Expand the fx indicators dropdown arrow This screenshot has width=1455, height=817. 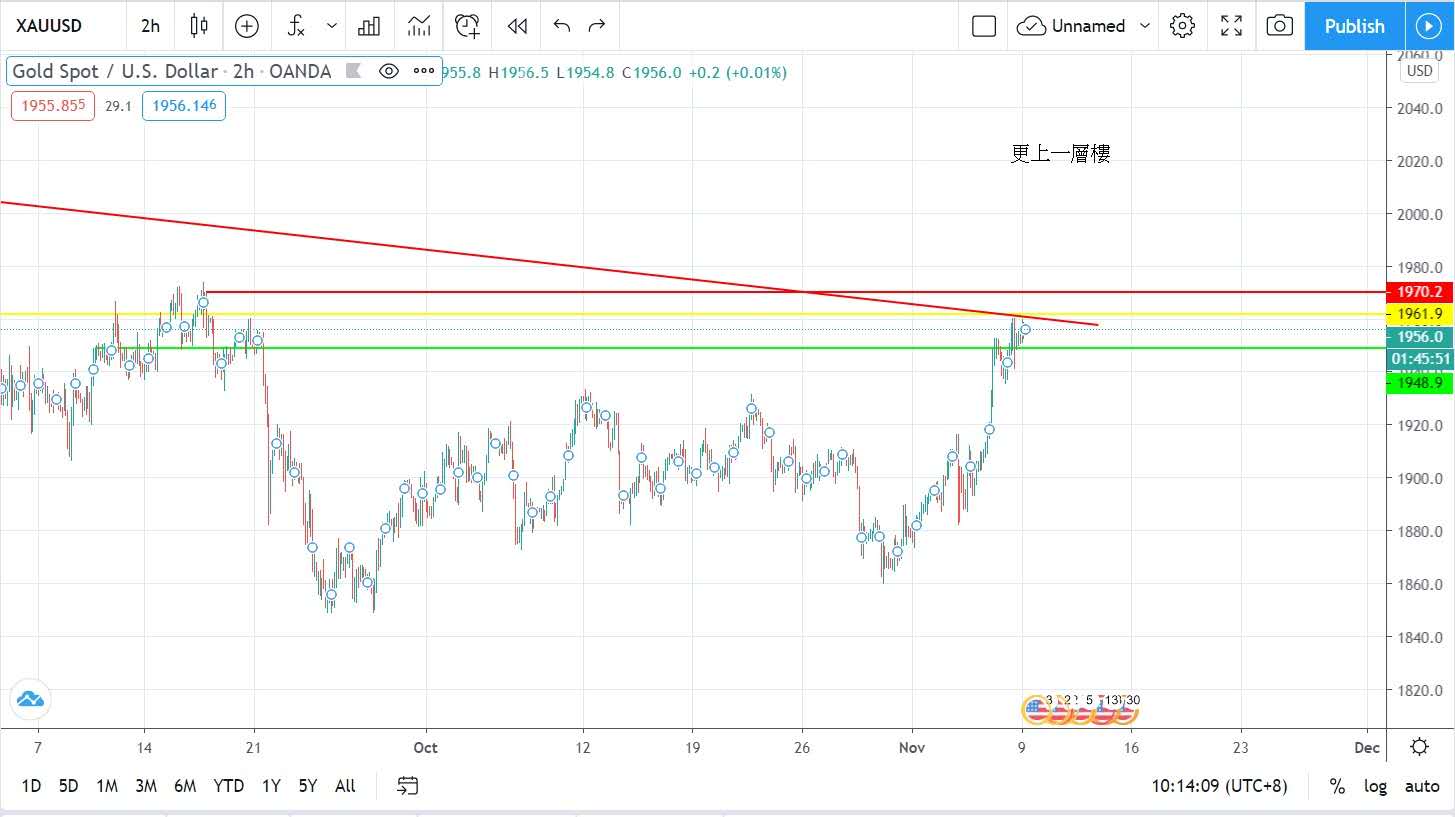pyautogui.click(x=332, y=26)
